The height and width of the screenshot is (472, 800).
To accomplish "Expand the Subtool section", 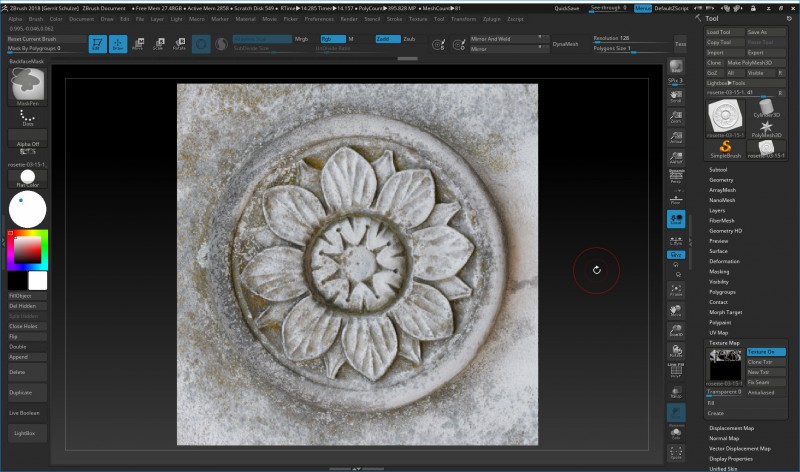I will (718, 170).
